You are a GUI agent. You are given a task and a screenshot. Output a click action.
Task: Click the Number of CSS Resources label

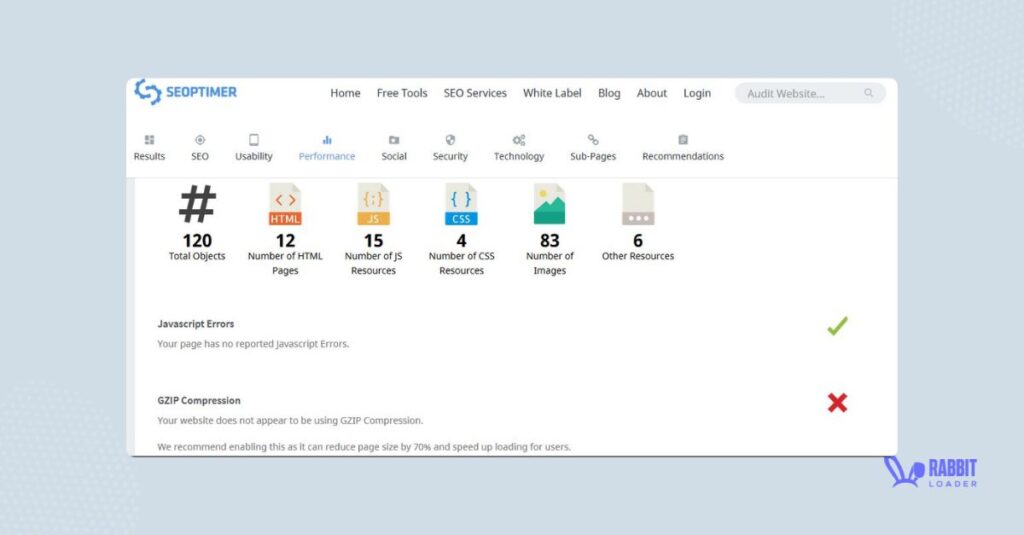pos(462,263)
